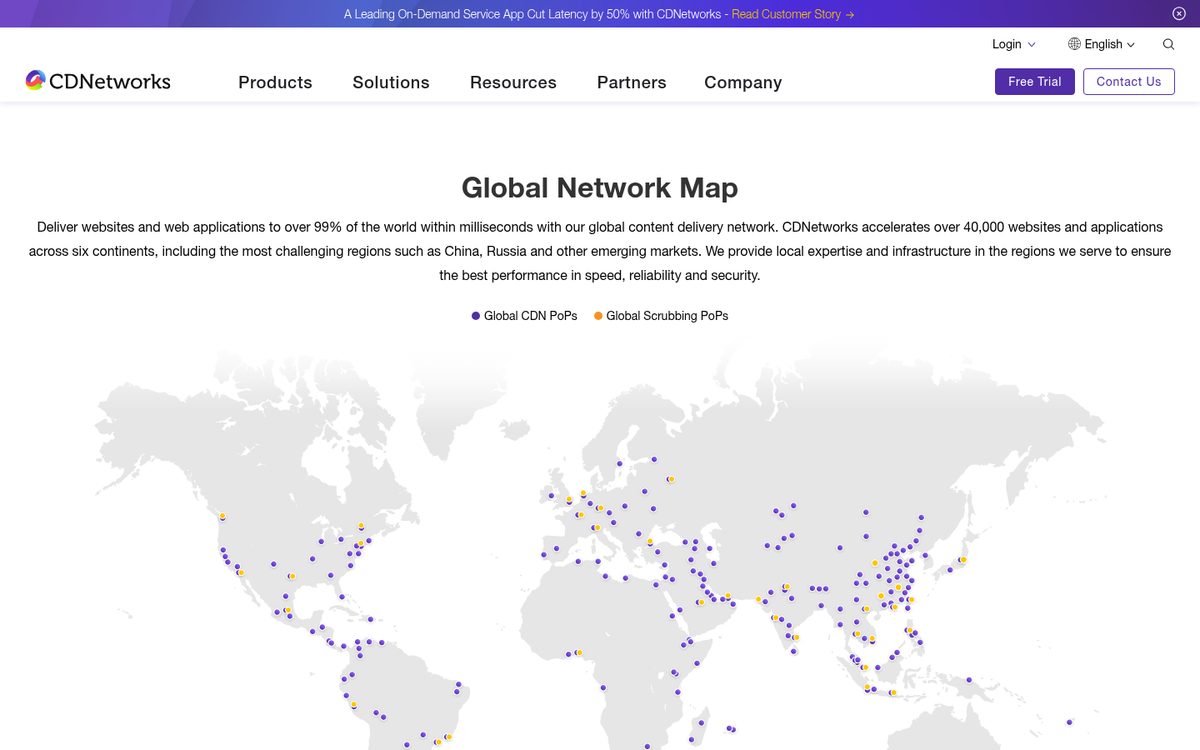This screenshot has height=750, width=1200.
Task: Click the Contact Us button
Action: point(1128,82)
